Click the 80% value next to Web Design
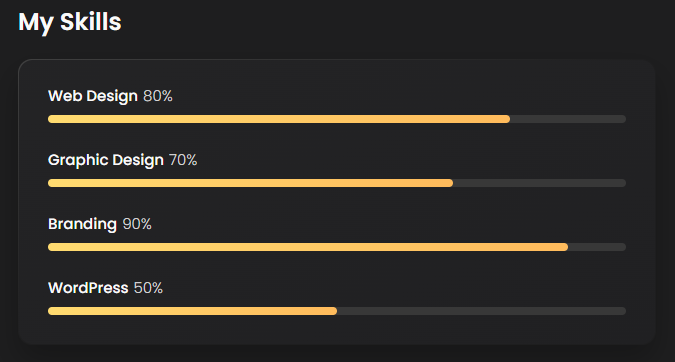The width and height of the screenshot is (675, 362). pos(158,96)
